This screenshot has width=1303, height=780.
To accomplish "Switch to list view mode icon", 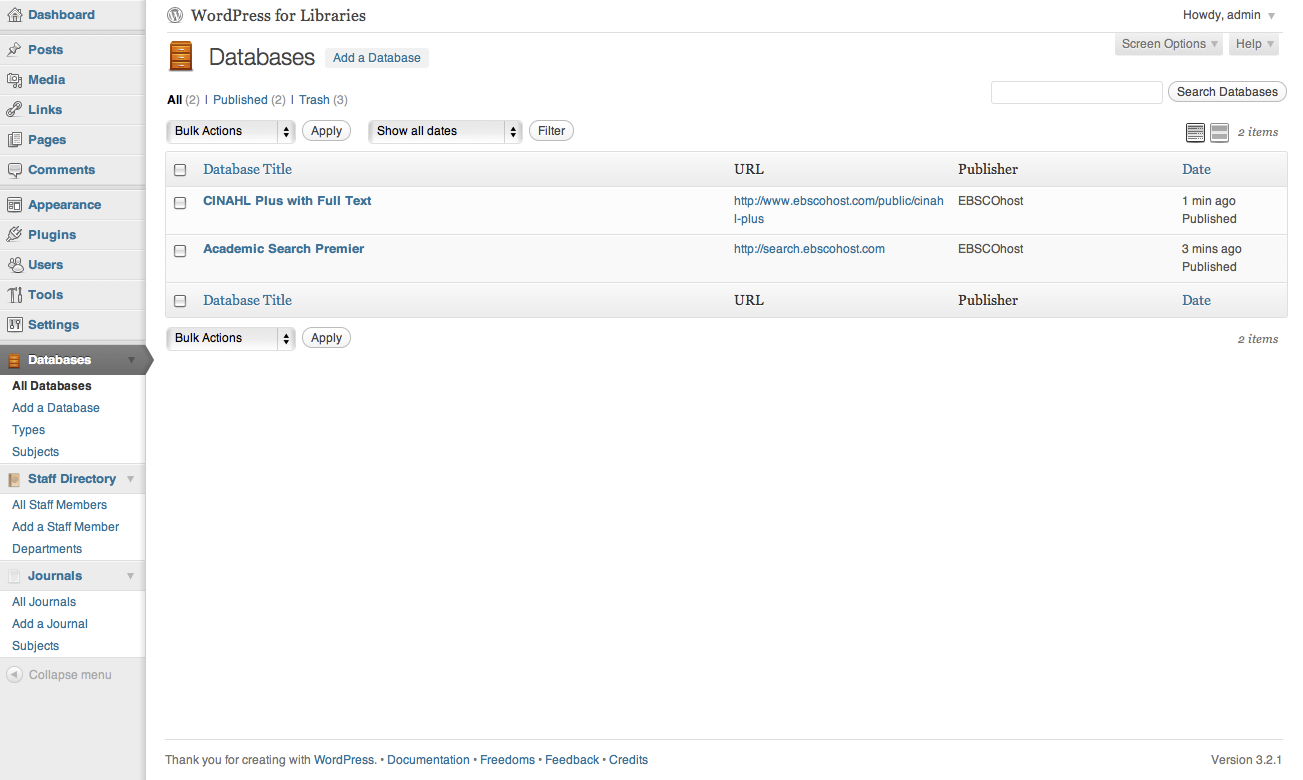I will click(1195, 132).
